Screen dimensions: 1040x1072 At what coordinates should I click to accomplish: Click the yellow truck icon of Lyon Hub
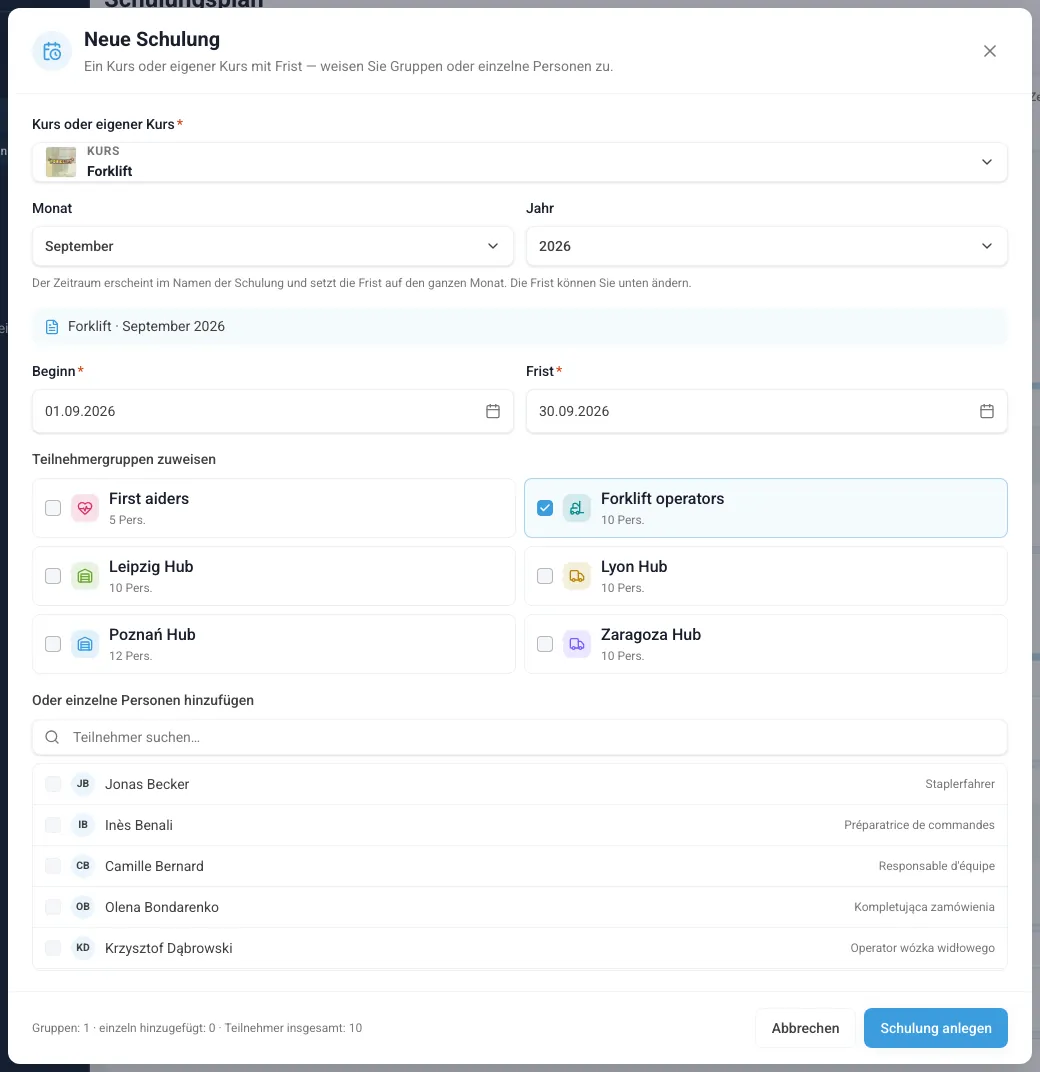click(x=577, y=576)
